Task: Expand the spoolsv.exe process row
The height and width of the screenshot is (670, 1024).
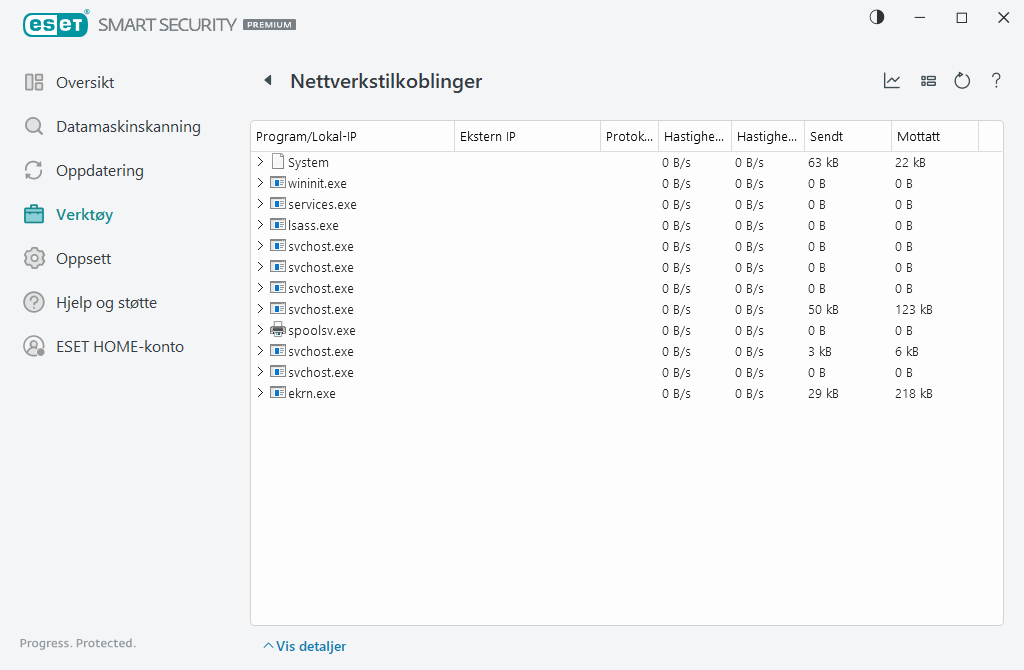Action: tap(260, 330)
